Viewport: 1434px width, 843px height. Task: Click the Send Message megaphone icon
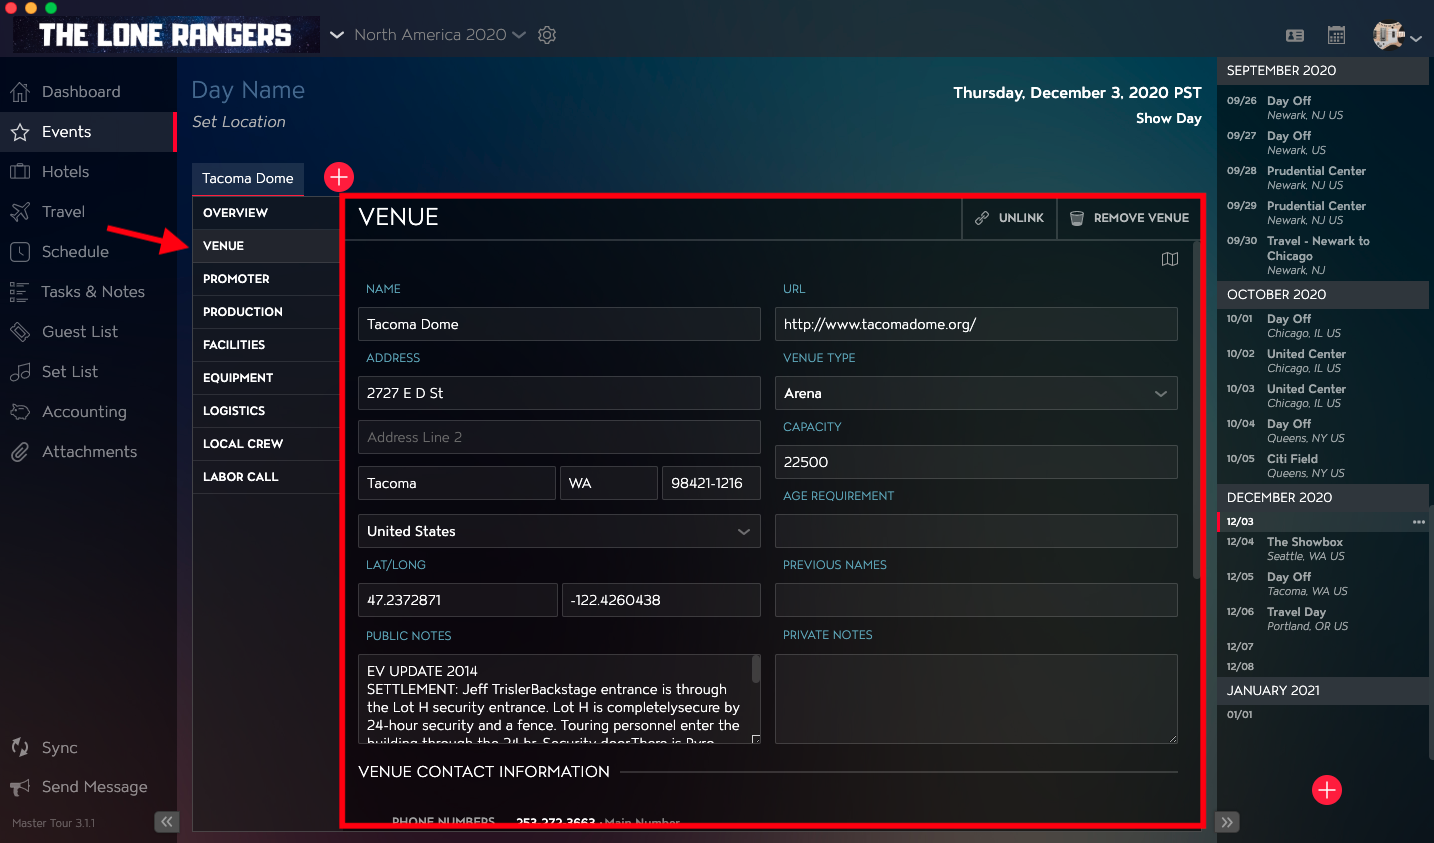point(20,787)
